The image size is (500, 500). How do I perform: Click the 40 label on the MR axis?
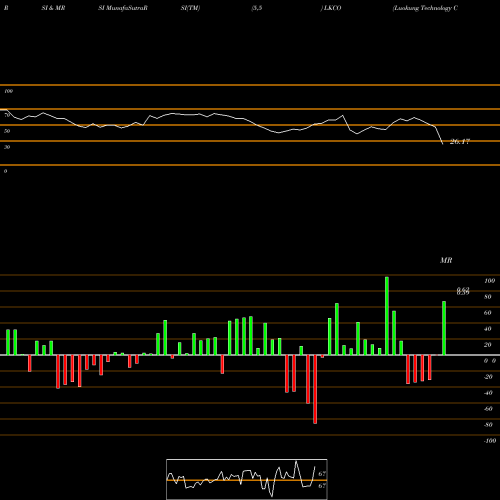click(488, 329)
